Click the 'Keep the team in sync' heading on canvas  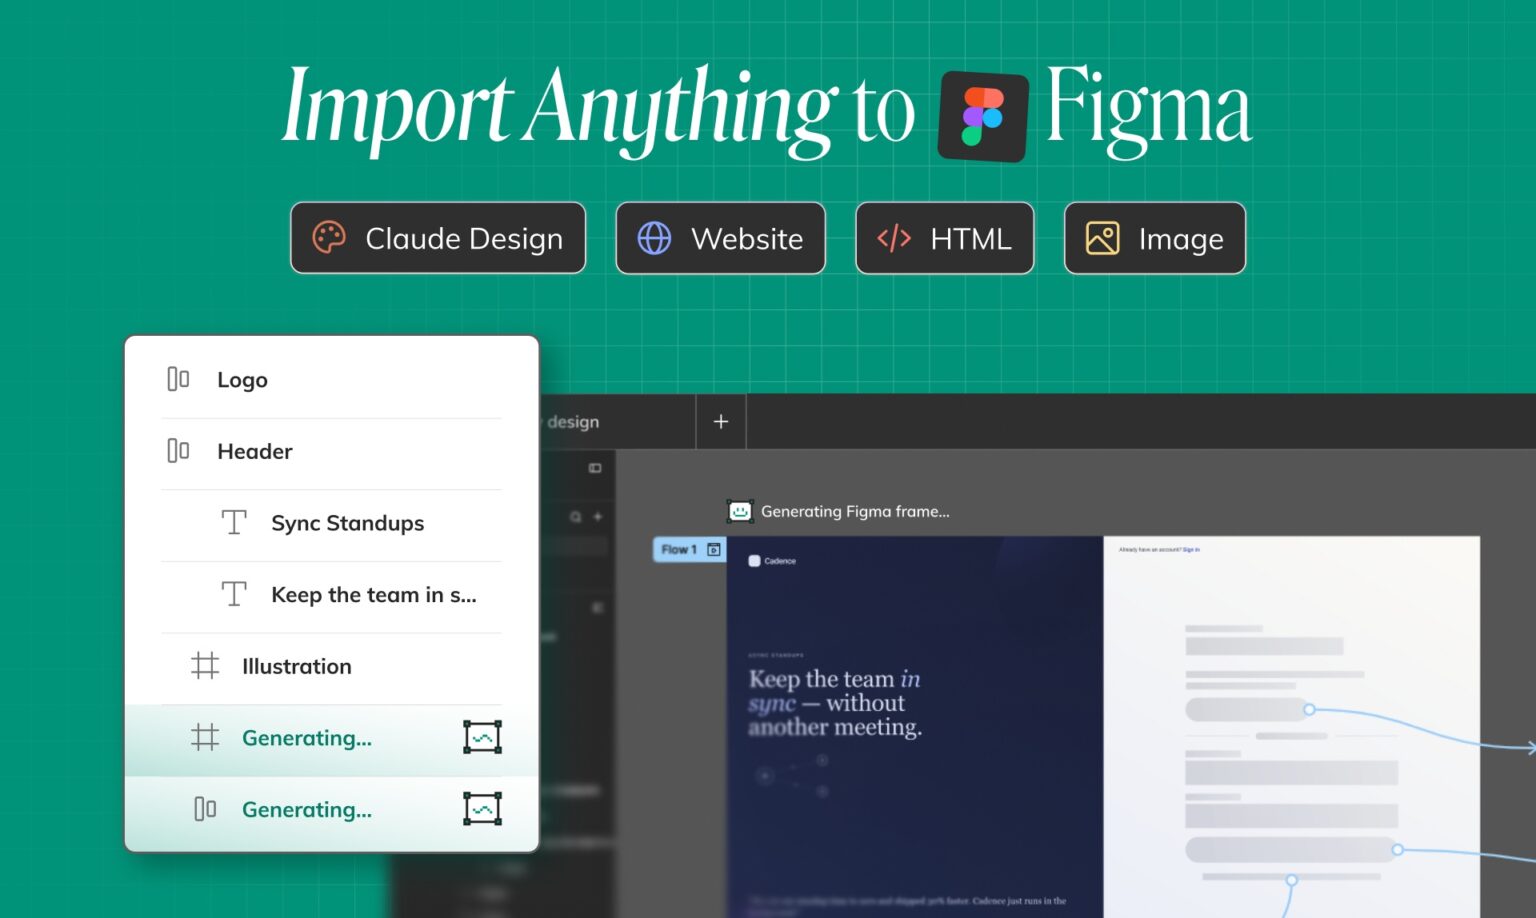pyautogui.click(x=835, y=703)
